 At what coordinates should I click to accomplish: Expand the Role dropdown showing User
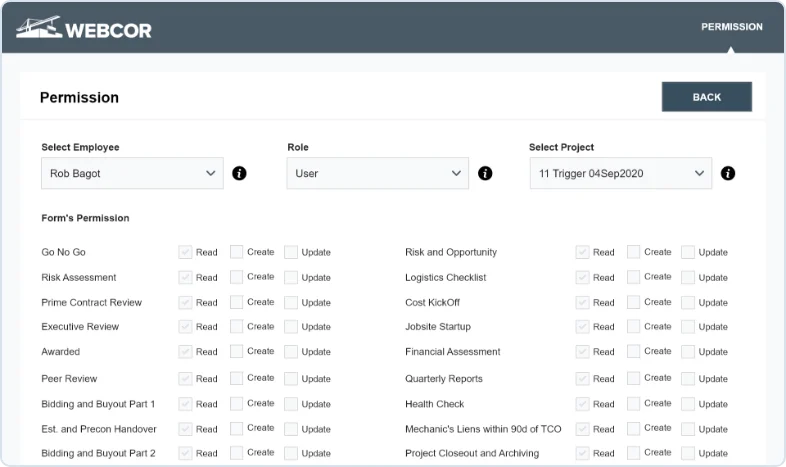click(377, 173)
